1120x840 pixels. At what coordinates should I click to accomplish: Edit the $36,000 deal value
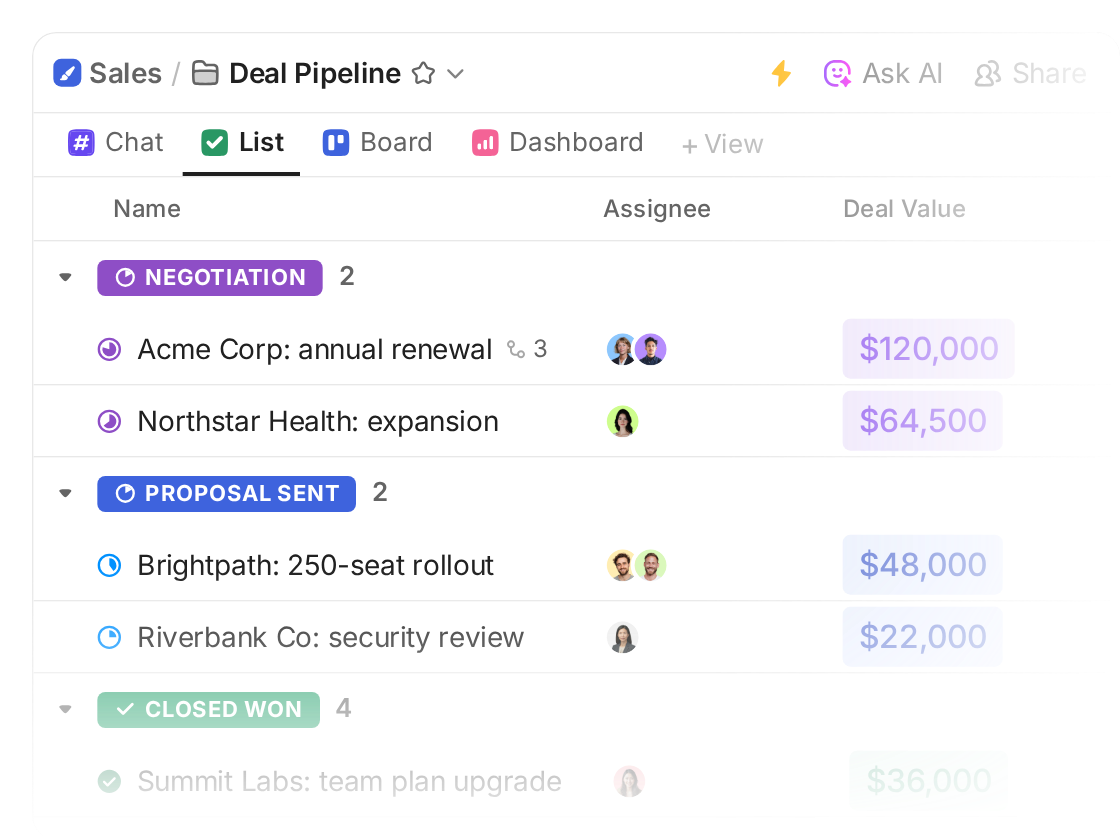click(x=929, y=781)
